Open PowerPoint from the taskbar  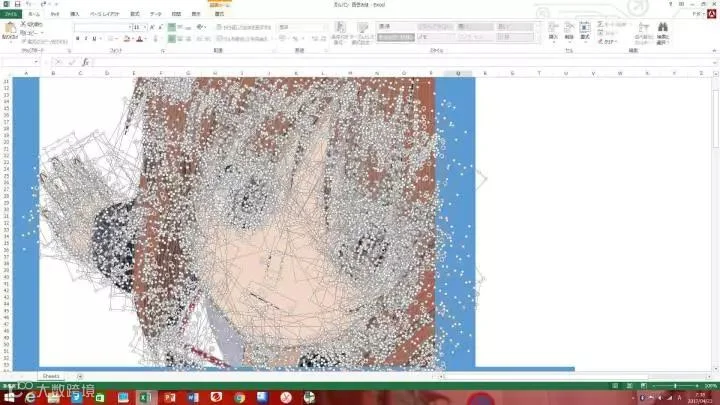(169, 398)
